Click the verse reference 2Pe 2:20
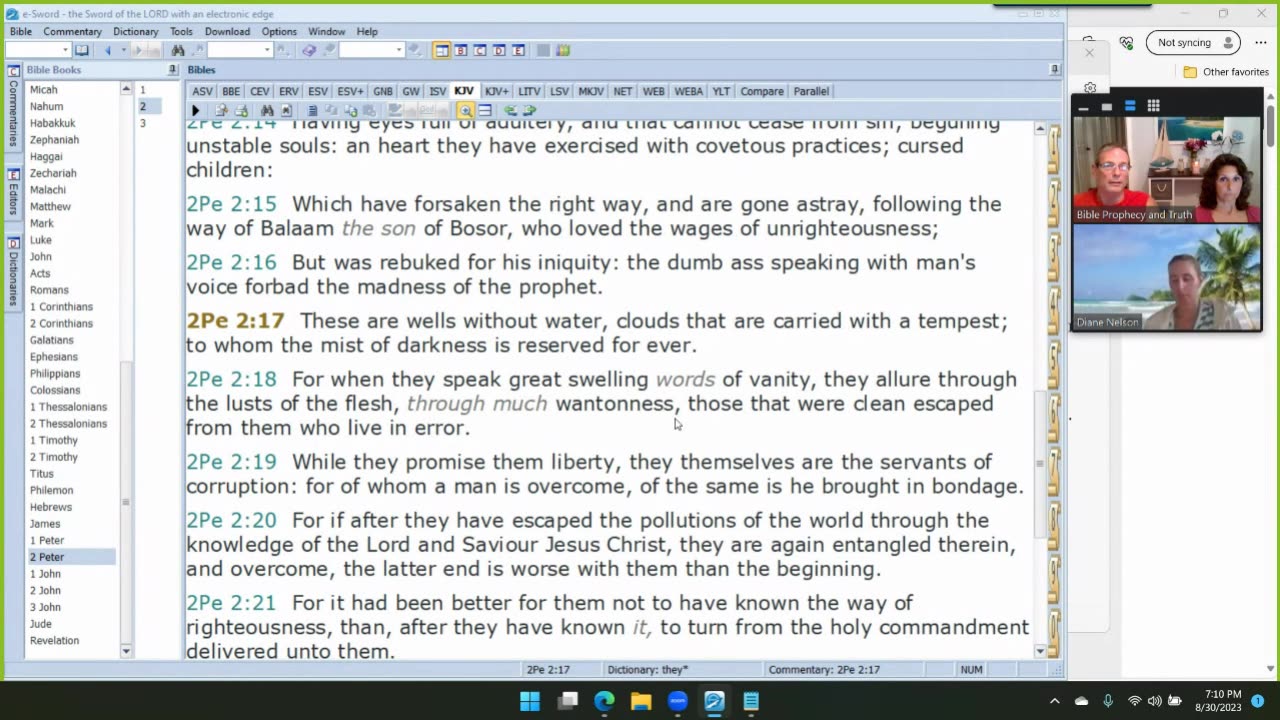 [231, 520]
